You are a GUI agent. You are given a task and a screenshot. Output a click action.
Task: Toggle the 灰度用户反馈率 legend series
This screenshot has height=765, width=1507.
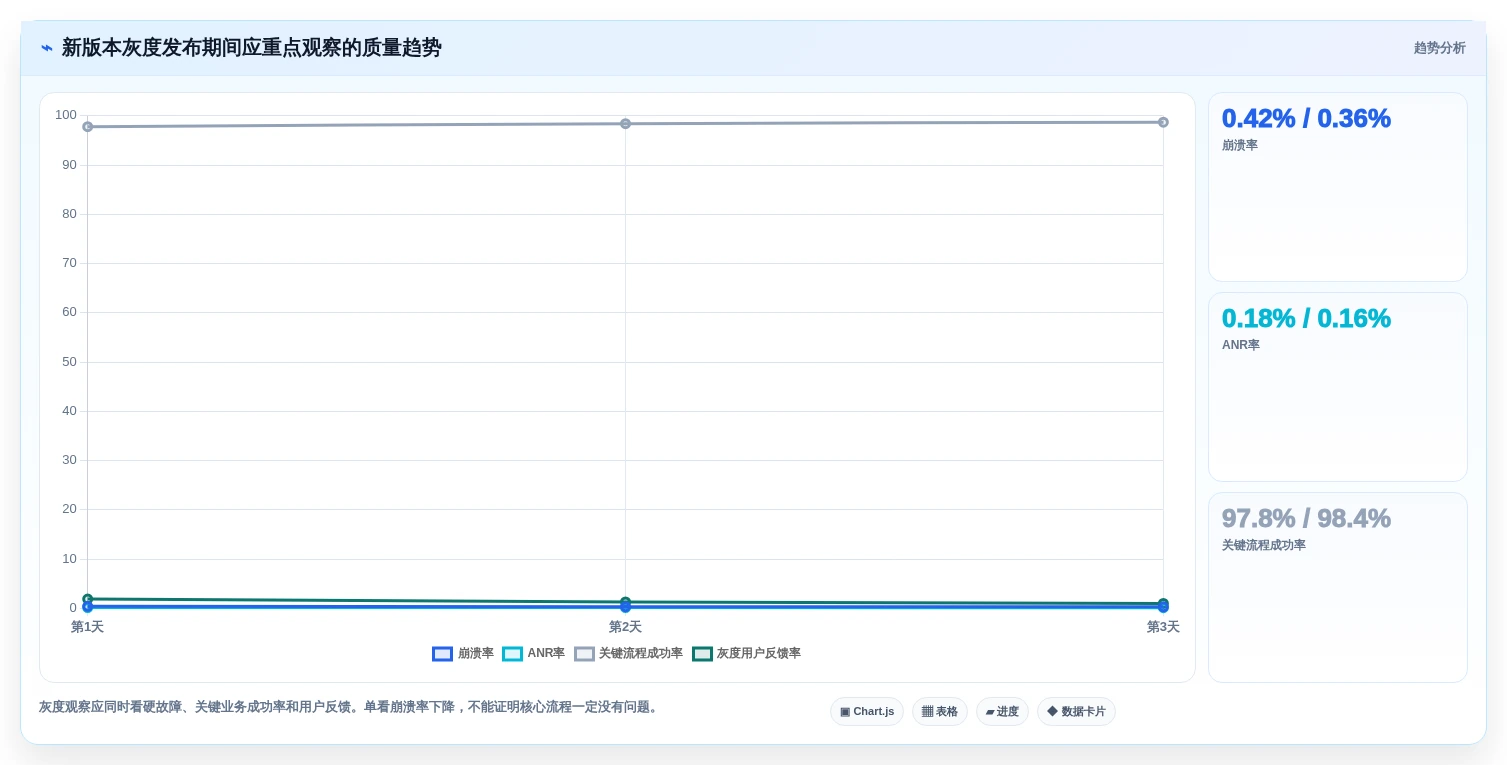pos(746,653)
